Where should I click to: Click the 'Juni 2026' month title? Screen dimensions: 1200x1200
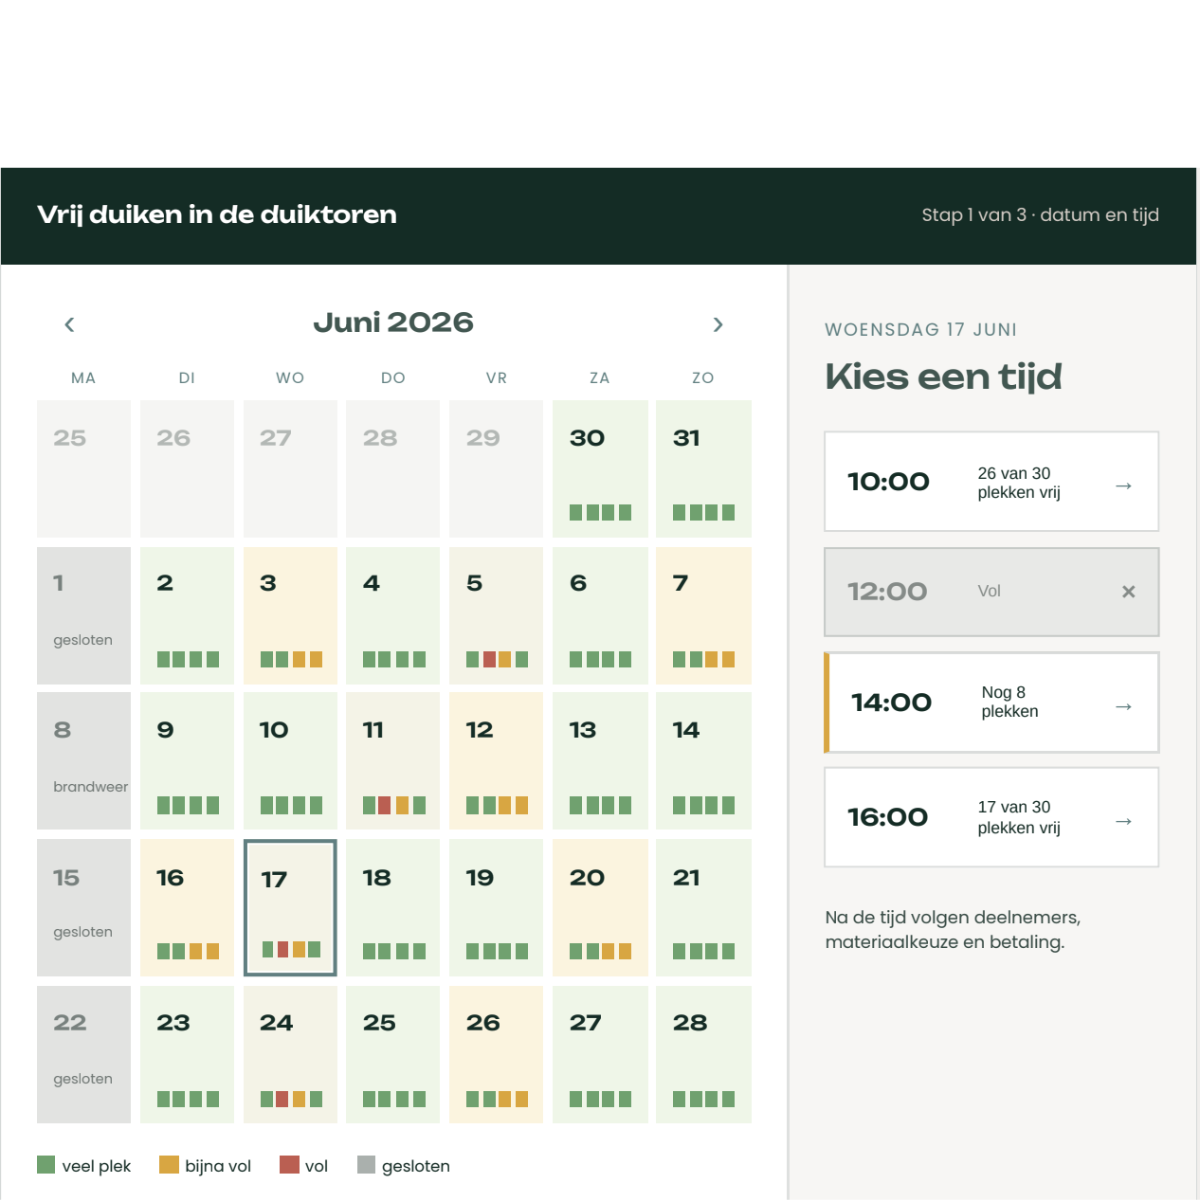tap(393, 322)
